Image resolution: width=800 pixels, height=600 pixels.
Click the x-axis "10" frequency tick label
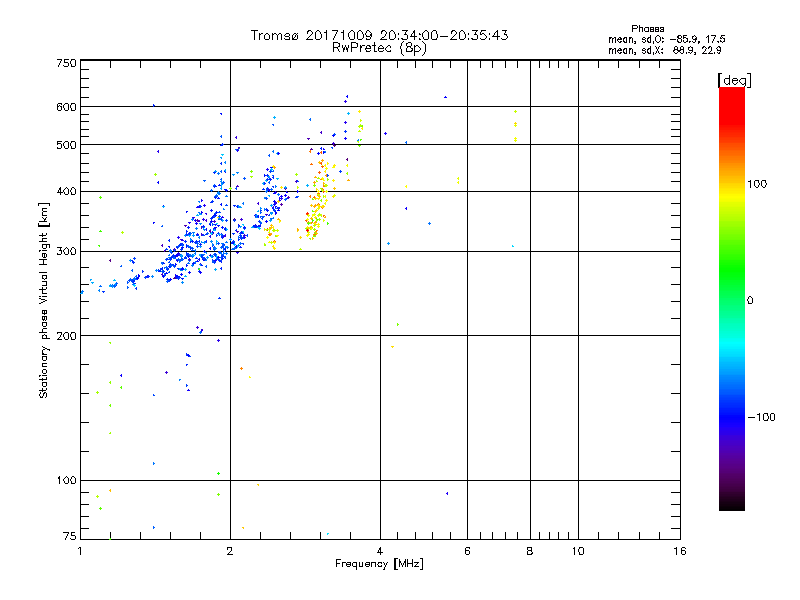click(x=578, y=551)
